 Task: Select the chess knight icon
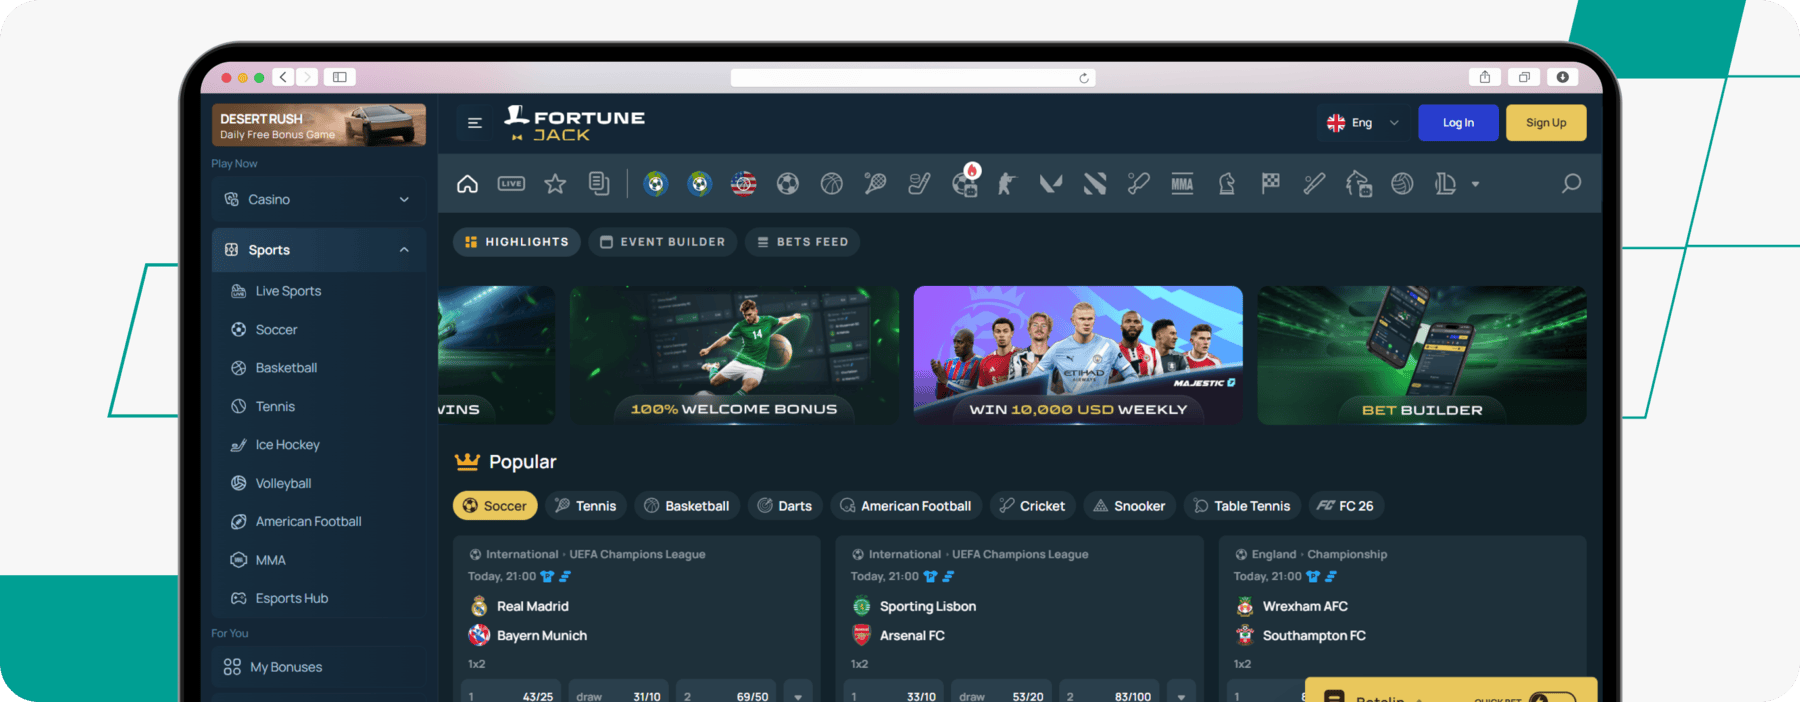tap(1227, 184)
